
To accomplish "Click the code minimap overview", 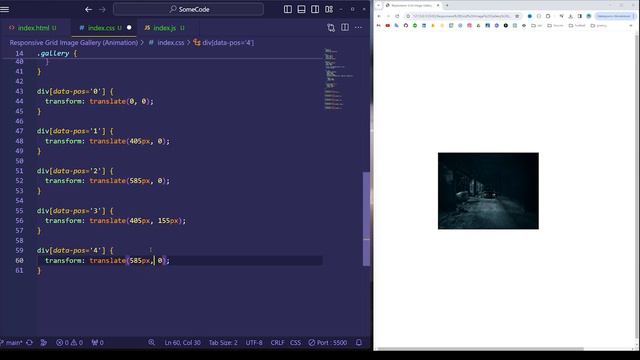I will (338, 80).
